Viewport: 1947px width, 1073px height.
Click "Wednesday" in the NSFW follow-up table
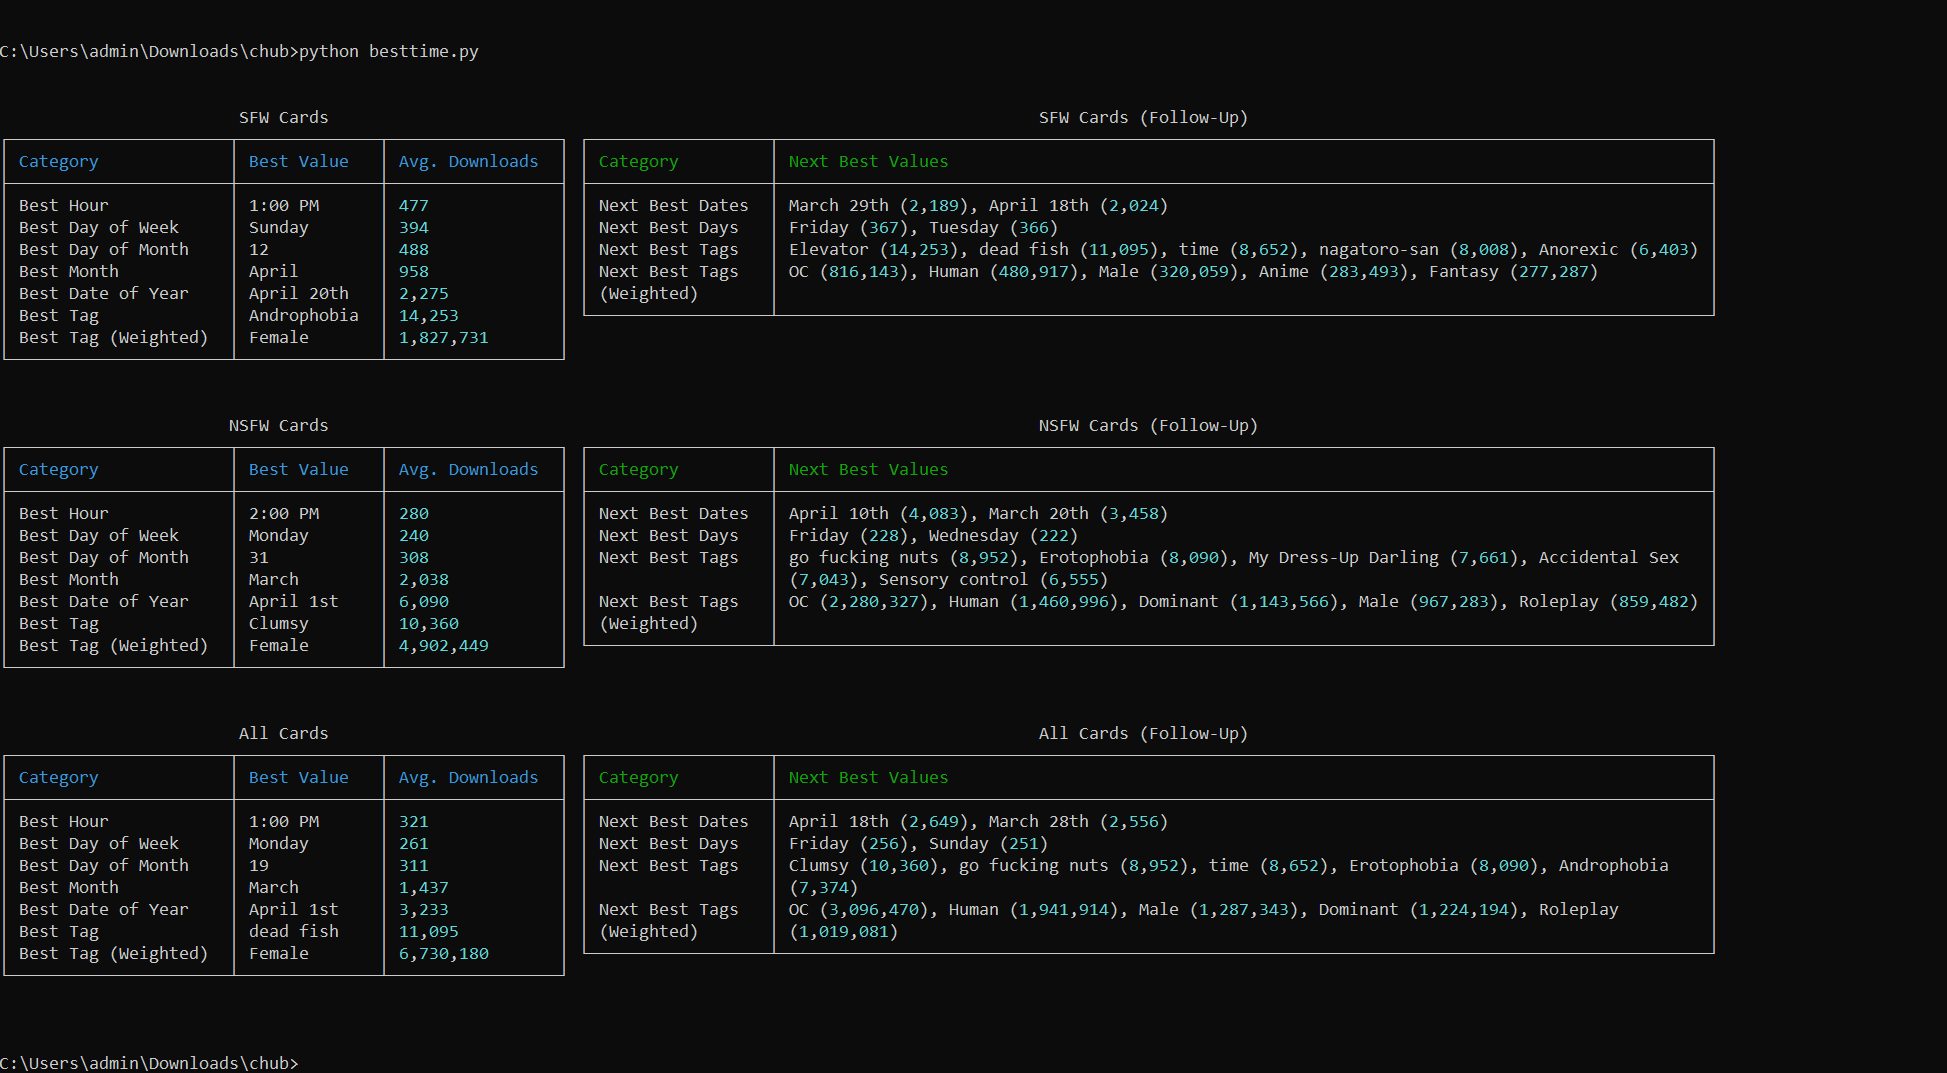tap(973, 535)
